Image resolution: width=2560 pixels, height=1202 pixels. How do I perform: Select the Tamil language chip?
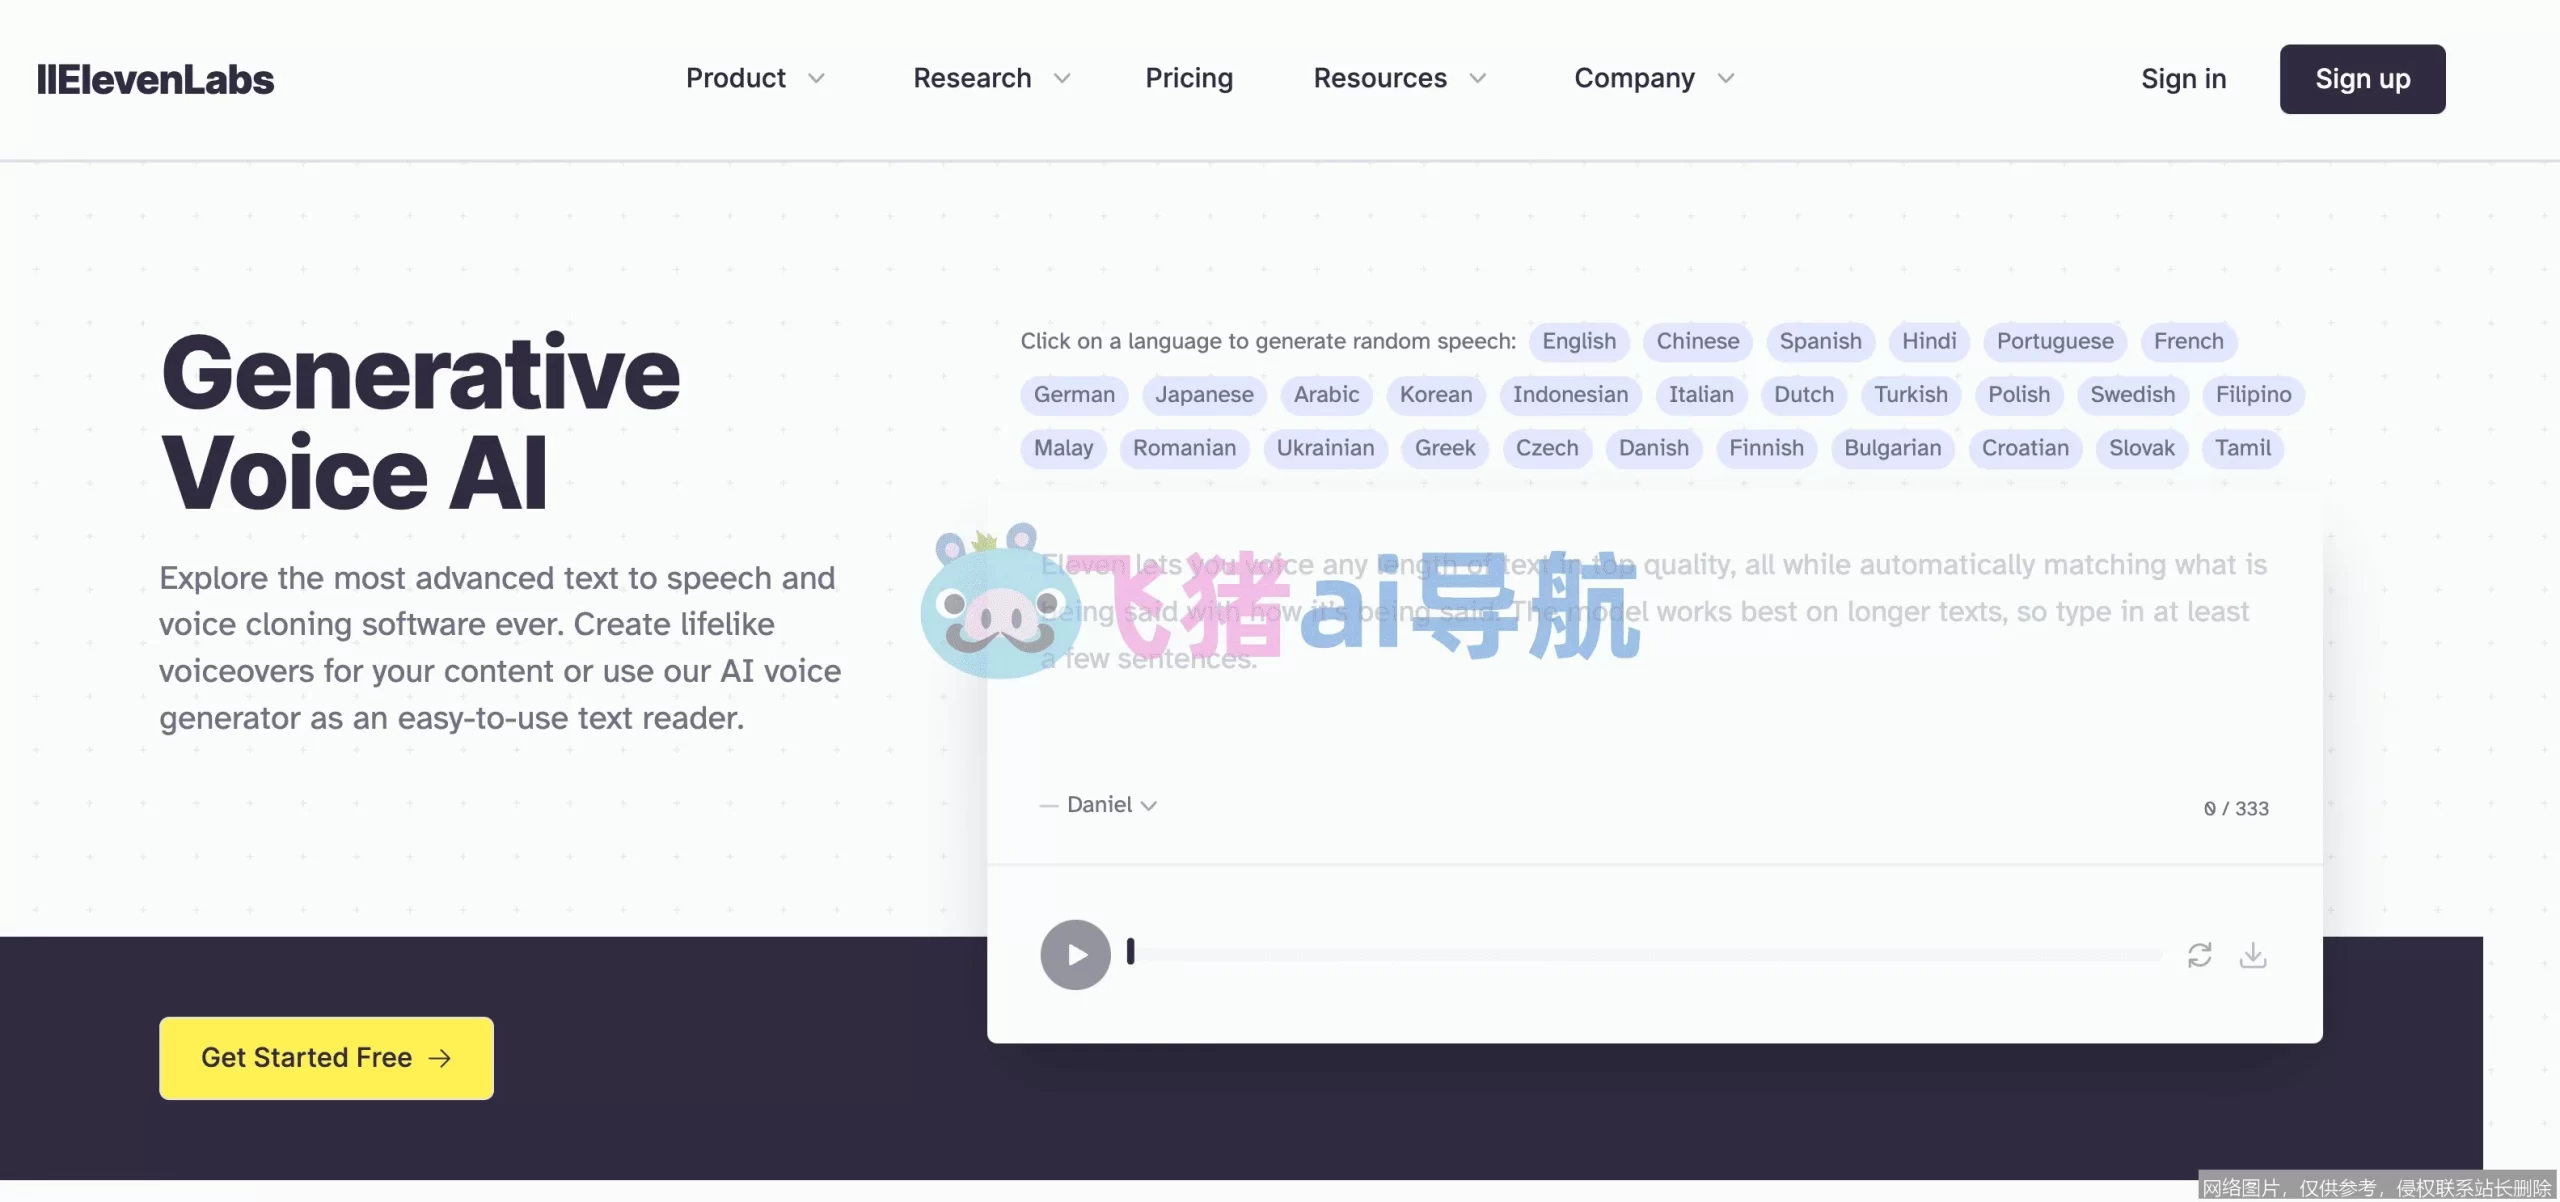(x=2243, y=448)
